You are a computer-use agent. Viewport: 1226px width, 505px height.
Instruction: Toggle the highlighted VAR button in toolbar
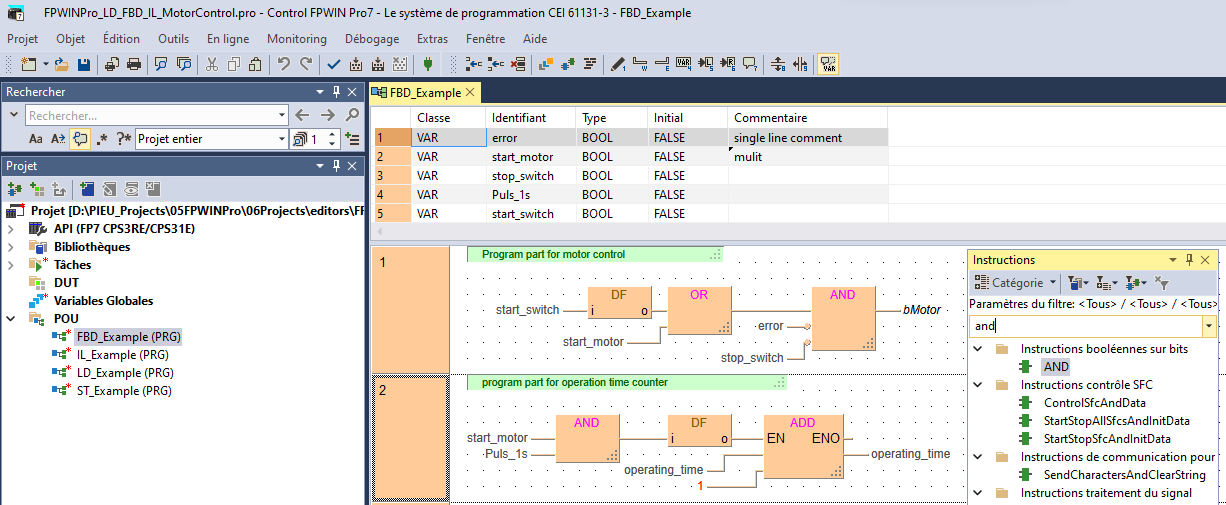point(828,65)
